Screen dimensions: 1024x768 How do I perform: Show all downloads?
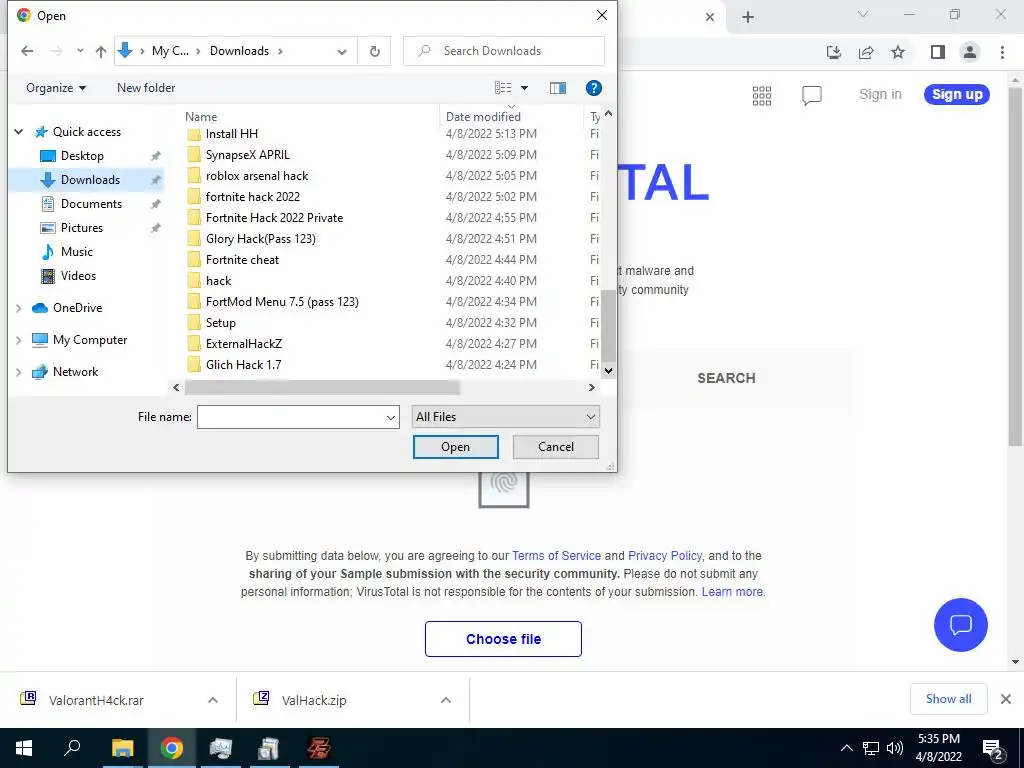948,699
